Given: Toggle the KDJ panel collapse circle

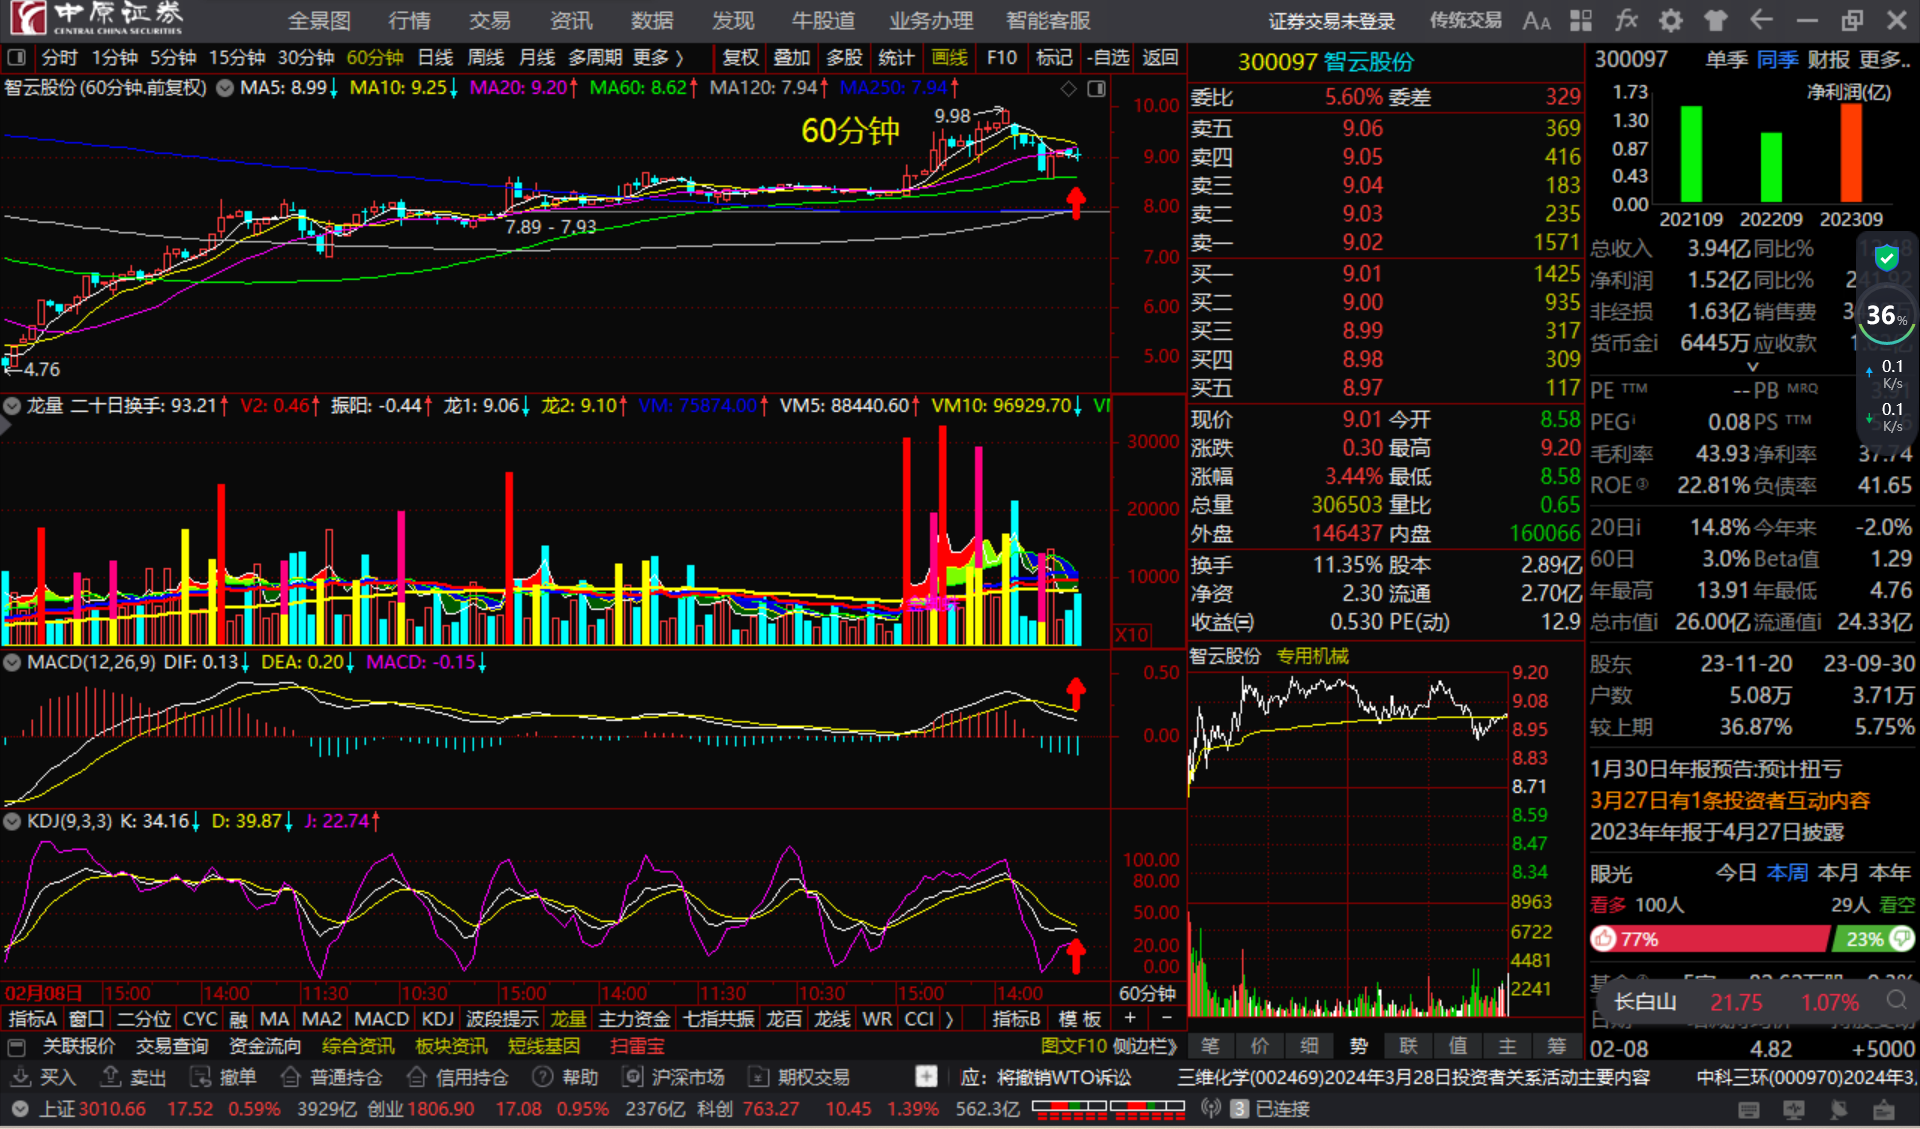Looking at the screenshot, I should tap(12, 821).
